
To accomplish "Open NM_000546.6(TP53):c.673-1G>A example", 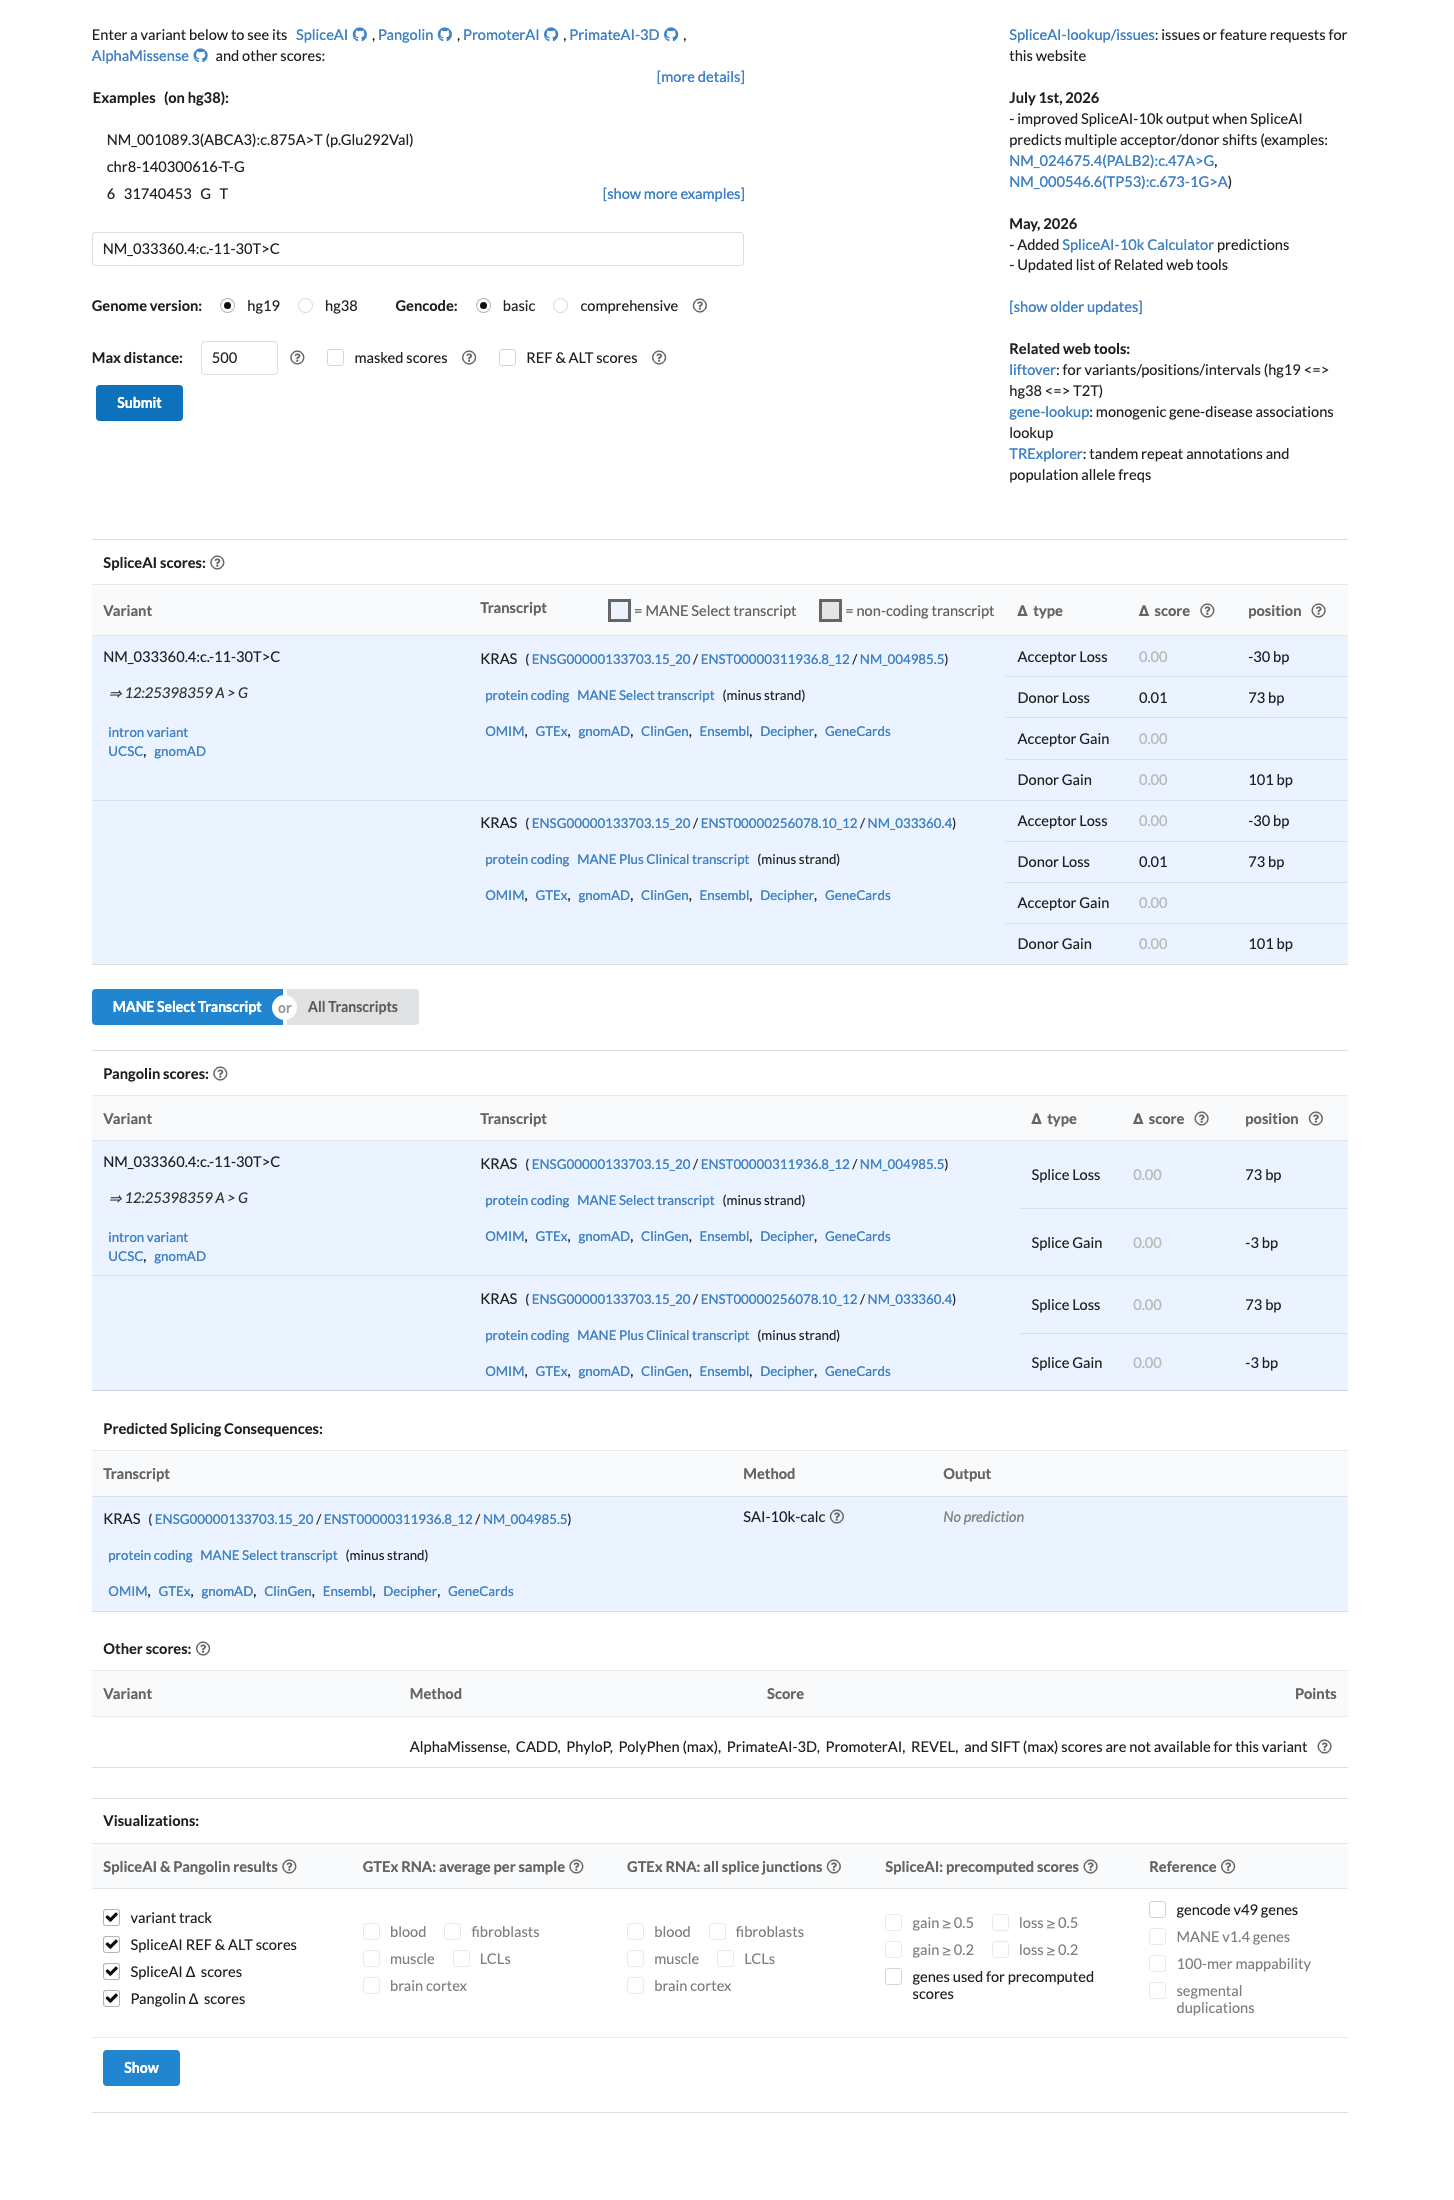I will point(1118,182).
